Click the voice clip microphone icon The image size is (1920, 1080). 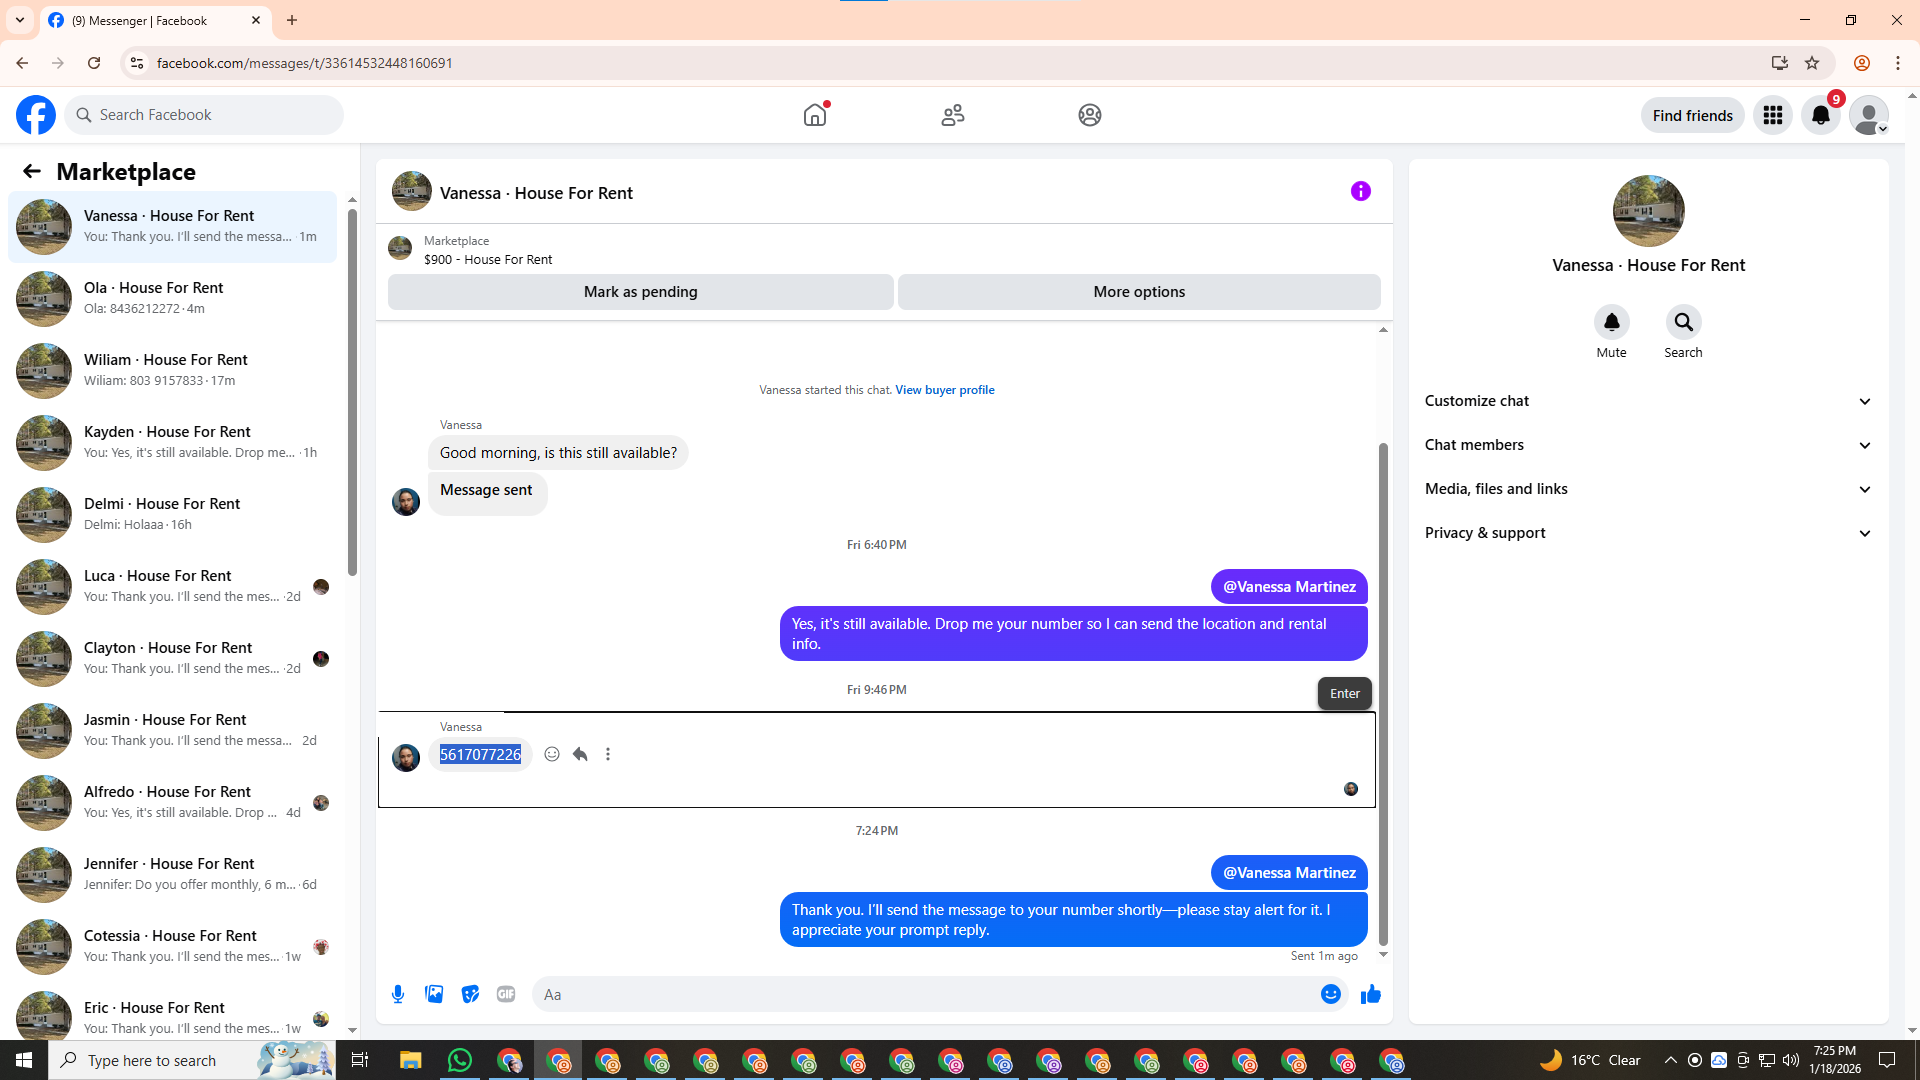coord(398,994)
